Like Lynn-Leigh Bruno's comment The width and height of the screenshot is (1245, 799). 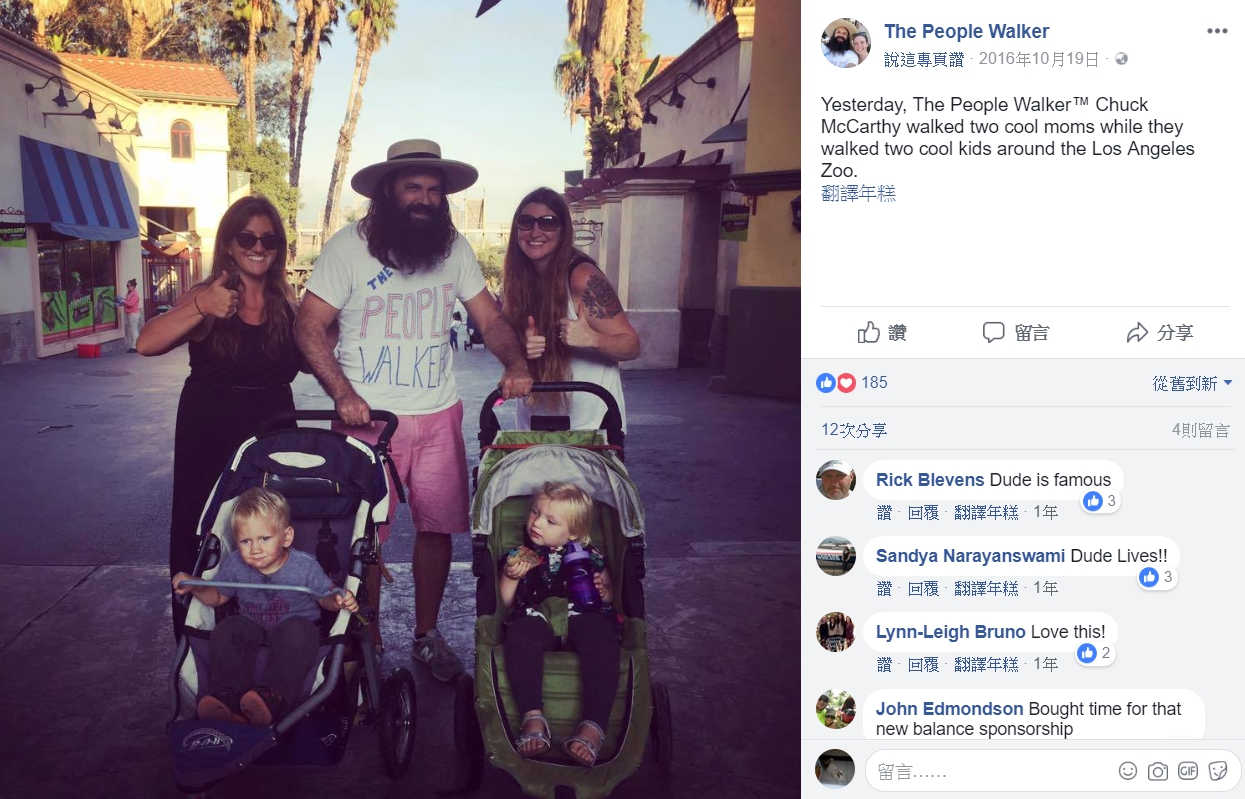click(x=884, y=664)
